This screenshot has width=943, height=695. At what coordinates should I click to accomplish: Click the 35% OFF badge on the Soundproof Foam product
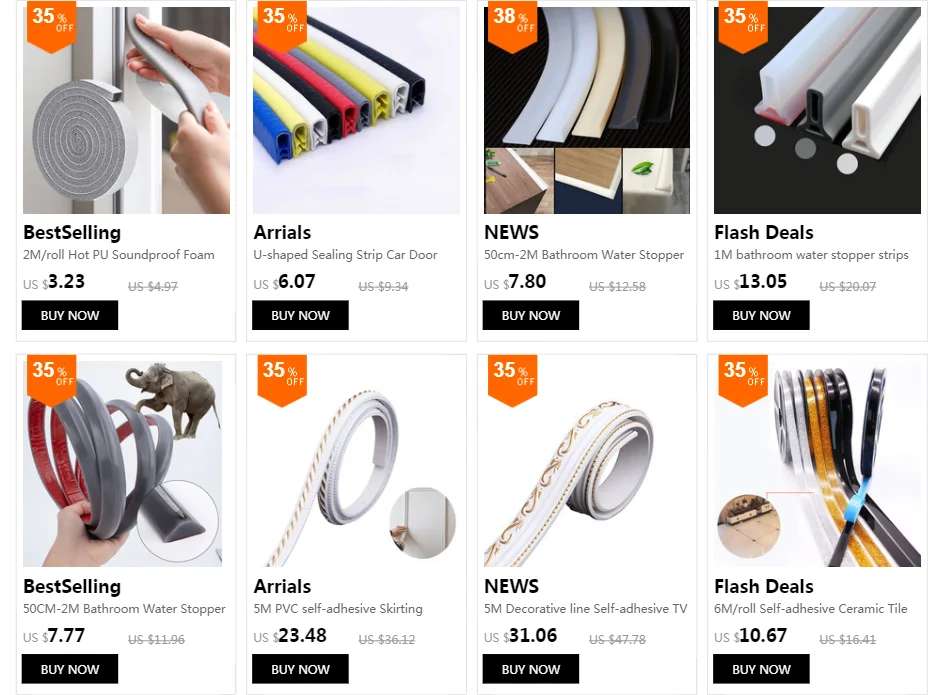[x=52, y=24]
